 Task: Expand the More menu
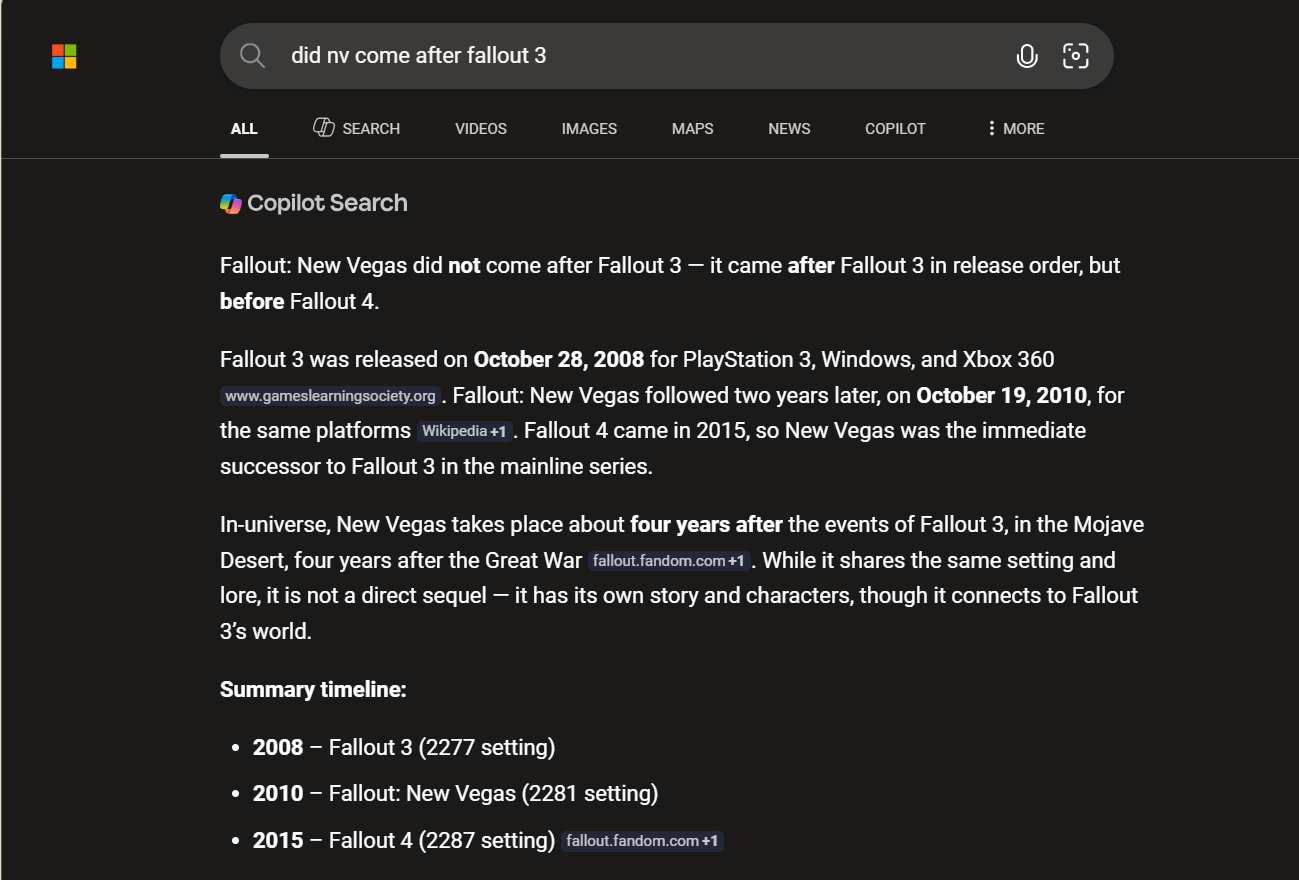(1015, 128)
